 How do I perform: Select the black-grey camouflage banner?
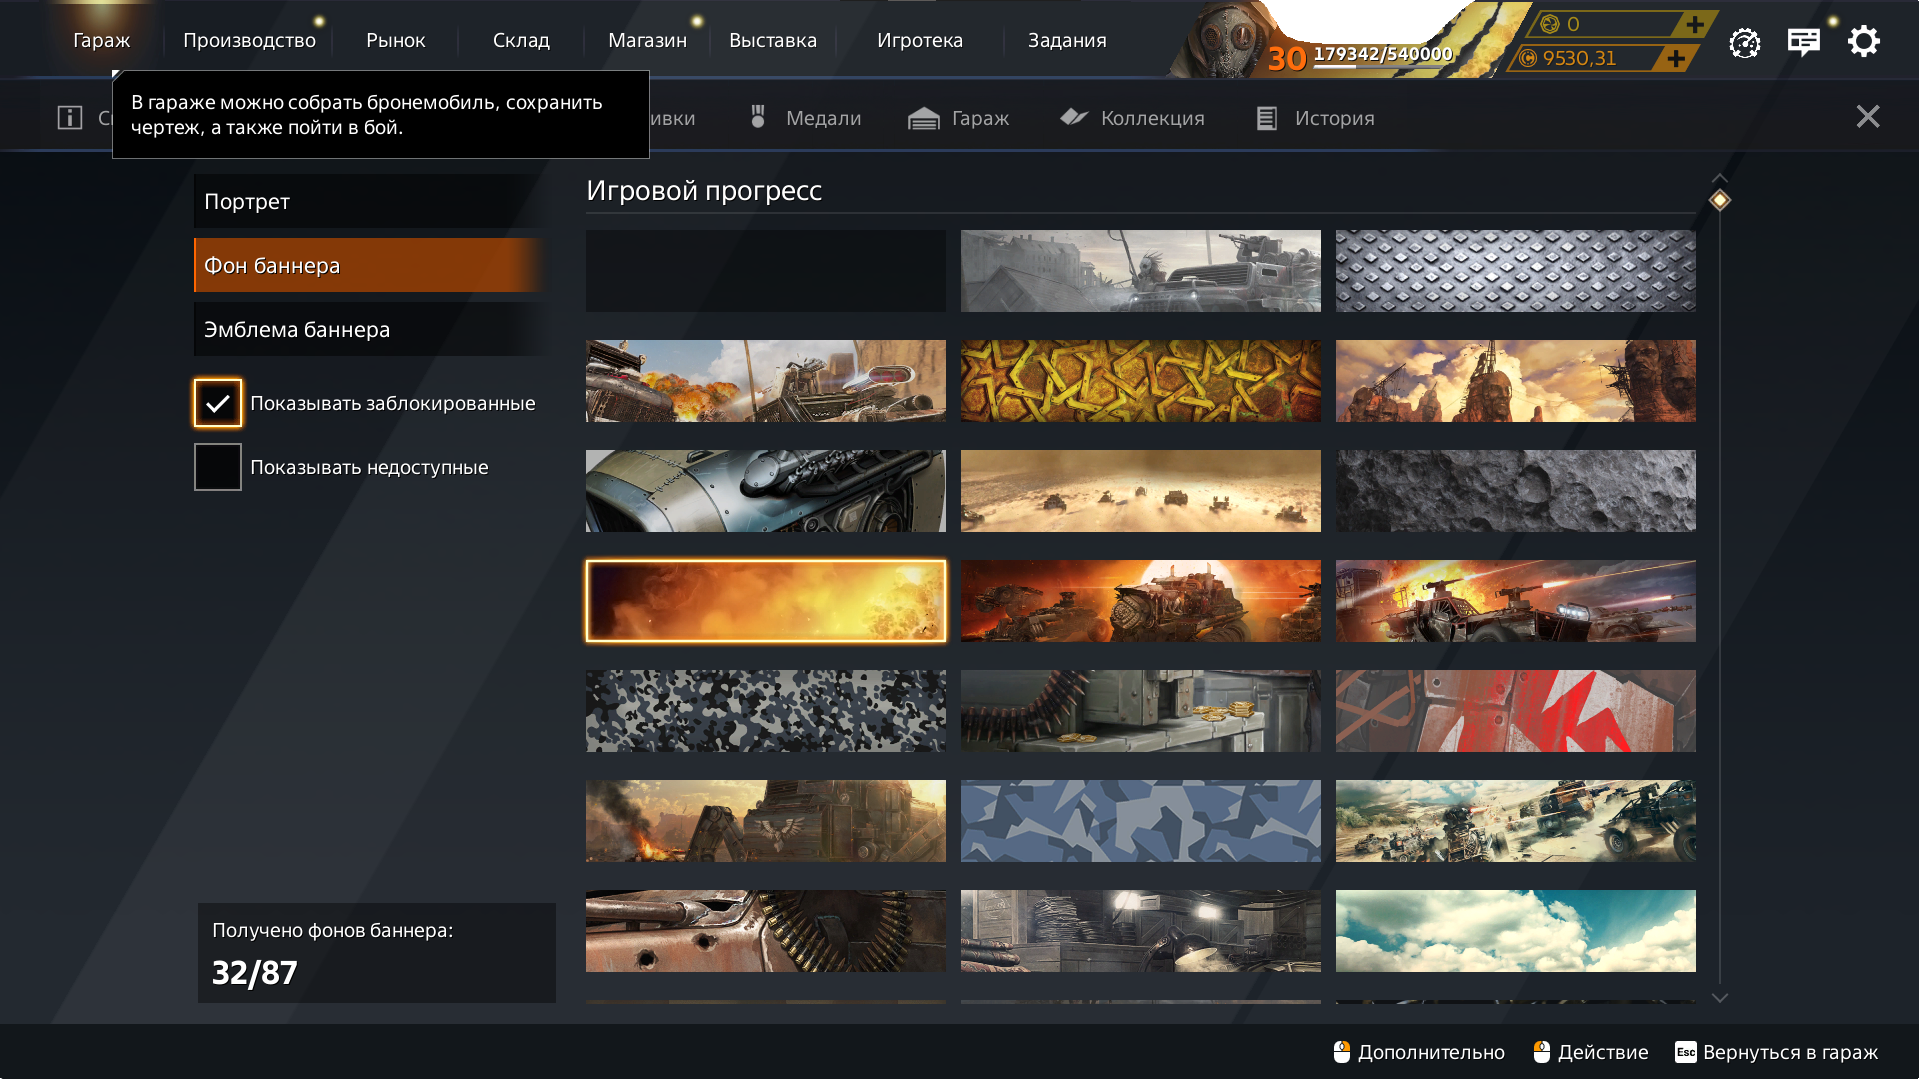[766, 711]
